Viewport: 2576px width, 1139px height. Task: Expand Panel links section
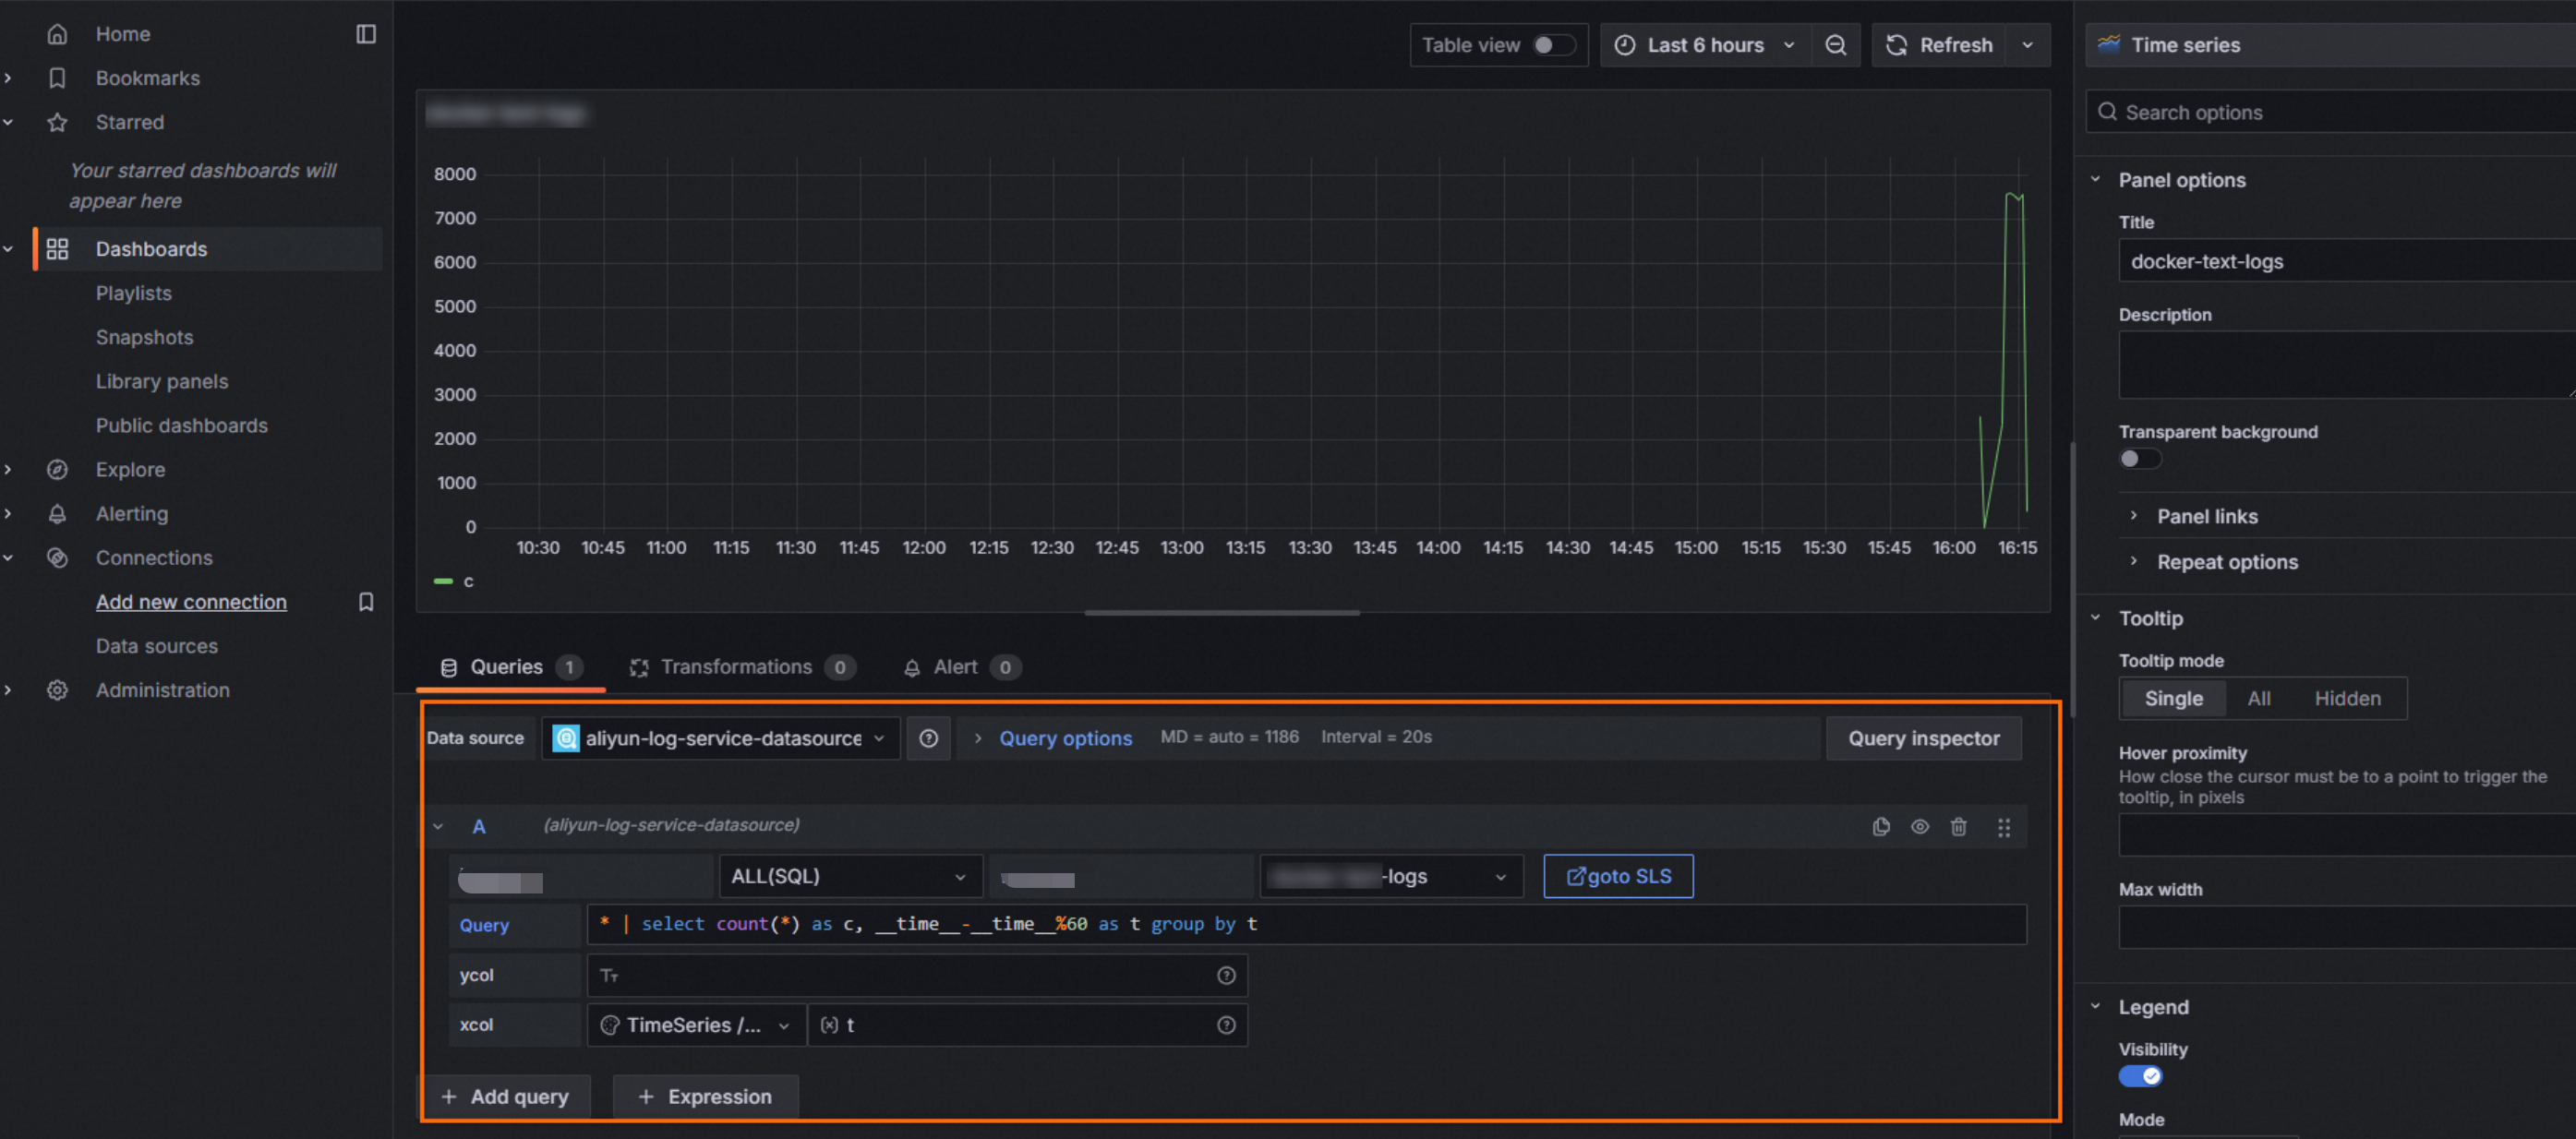pos(2206,516)
